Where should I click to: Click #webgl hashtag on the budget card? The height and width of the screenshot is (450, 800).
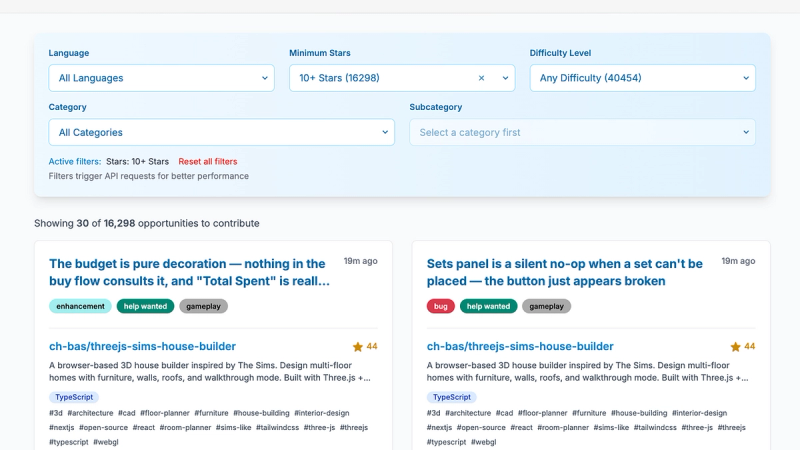[x=106, y=442]
